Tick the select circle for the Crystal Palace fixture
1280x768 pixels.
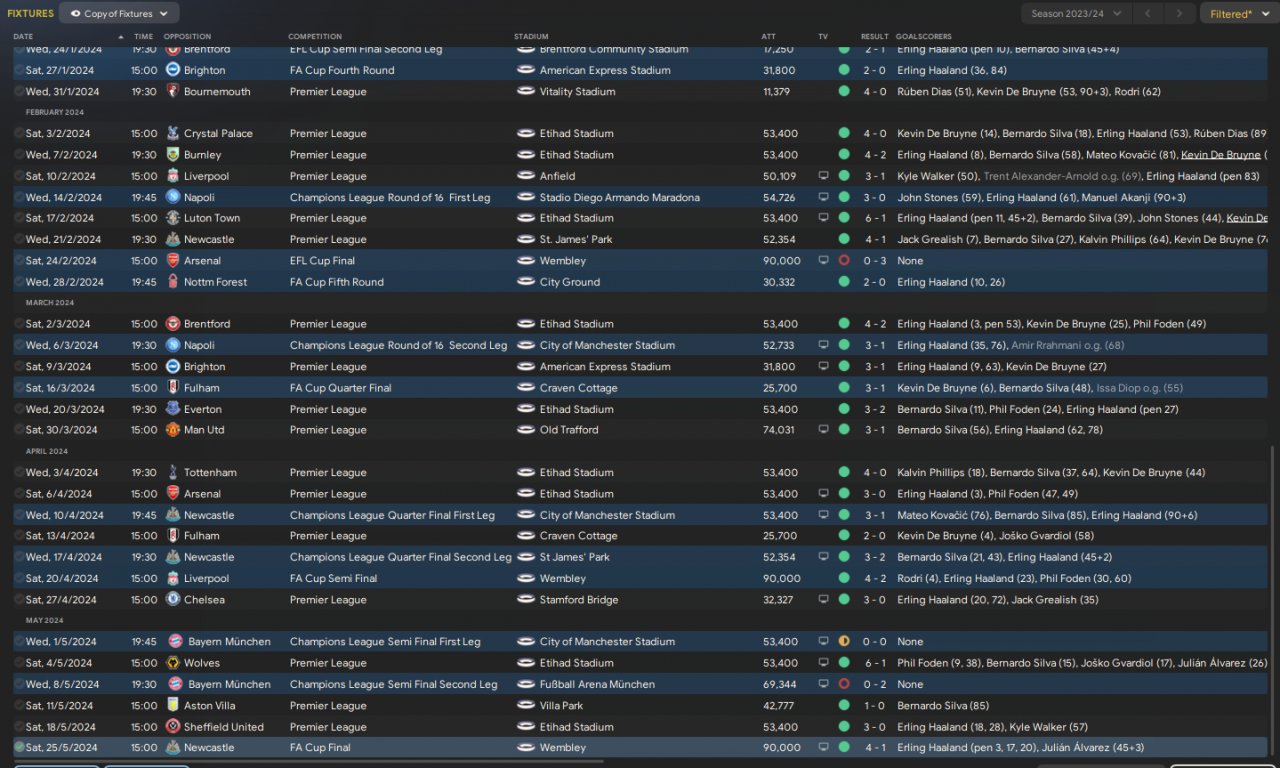pyautogui.click(x=19, y=133)
